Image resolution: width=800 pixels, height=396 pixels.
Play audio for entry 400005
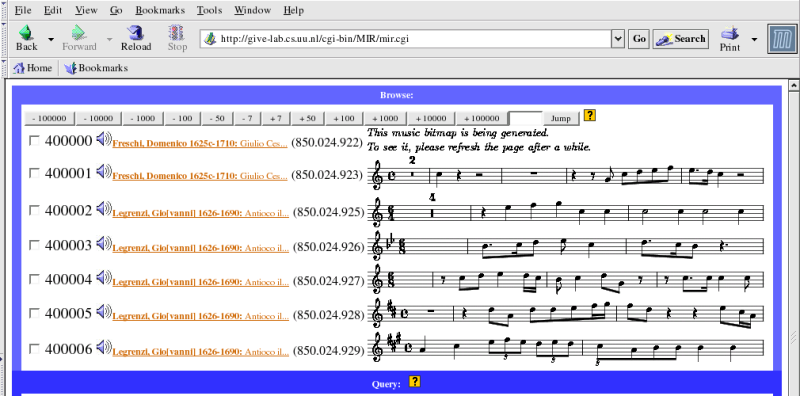tap(104, 311)
